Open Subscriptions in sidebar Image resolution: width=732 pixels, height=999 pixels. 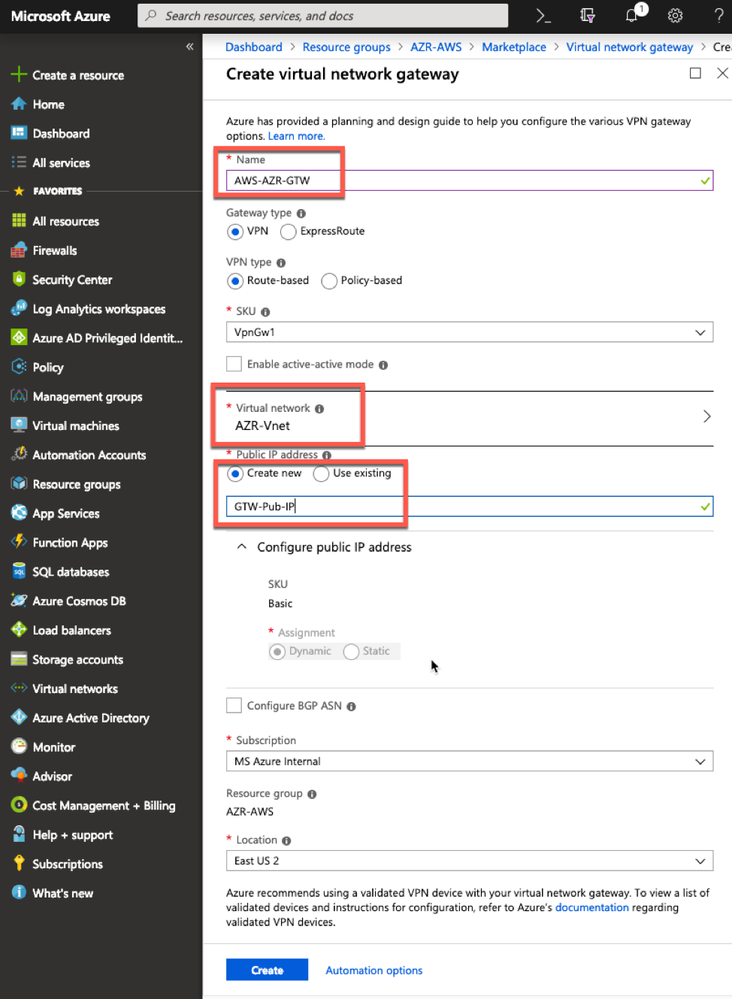click(x=68, y=864)
